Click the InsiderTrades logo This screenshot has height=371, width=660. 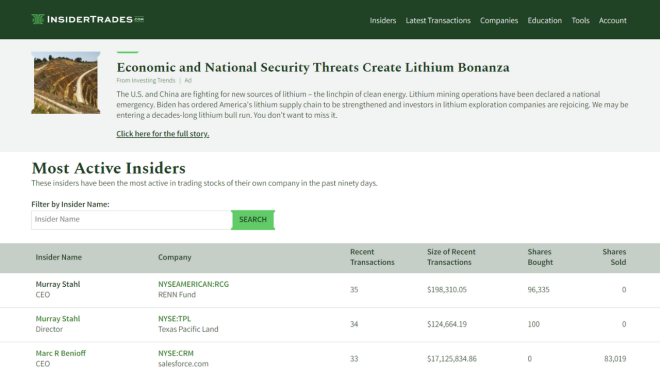coord(88,19)
